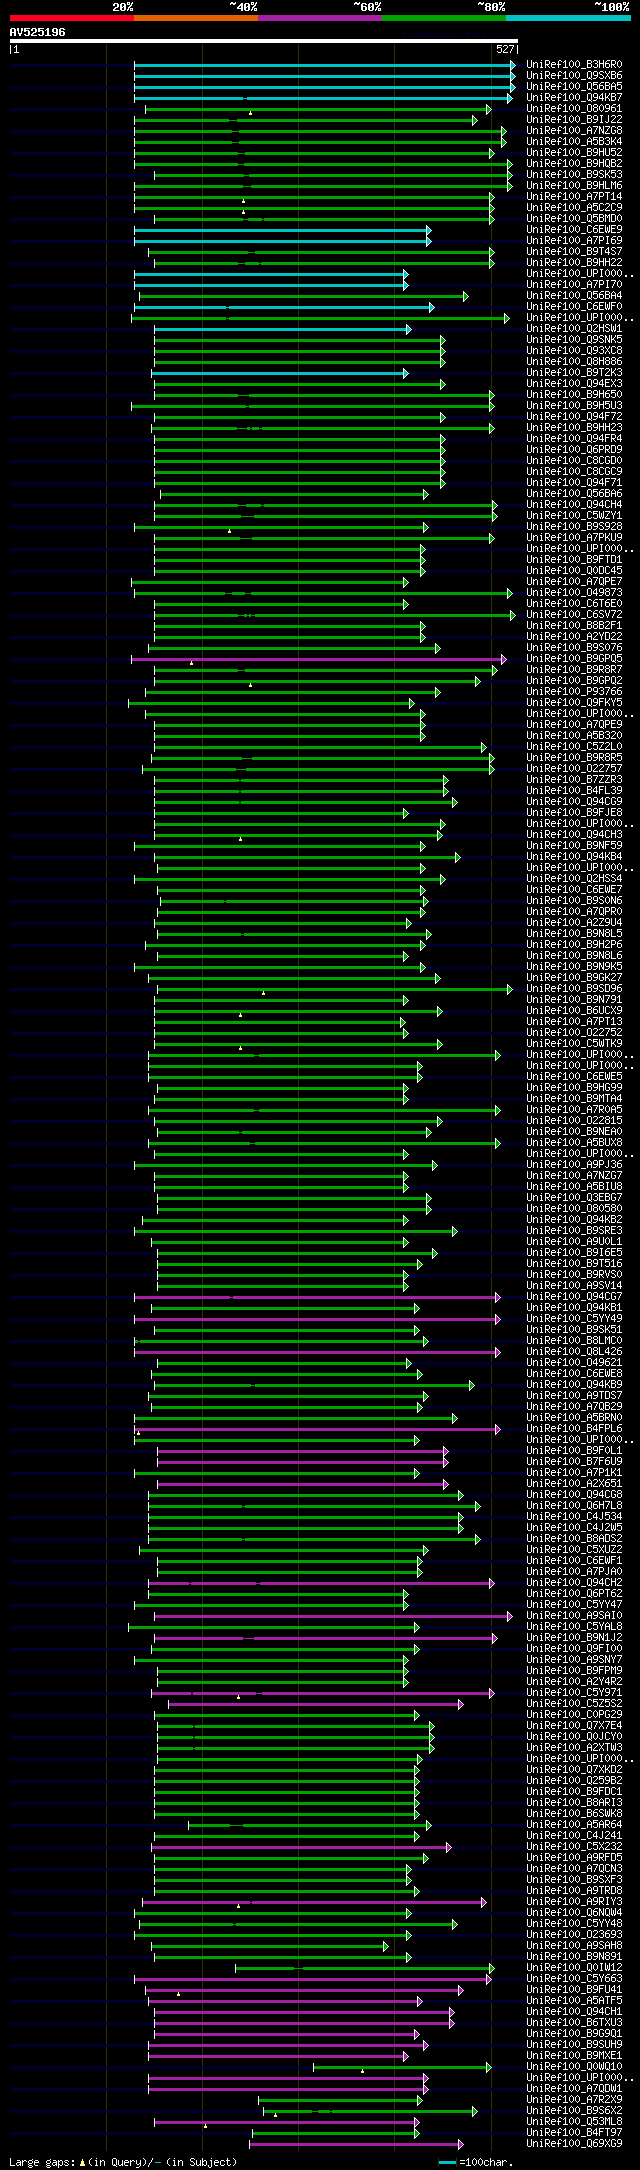Select hit label UniRef100_Q8L426
This screenshot has height=2170, width=640.
[x=574, y=1352]
